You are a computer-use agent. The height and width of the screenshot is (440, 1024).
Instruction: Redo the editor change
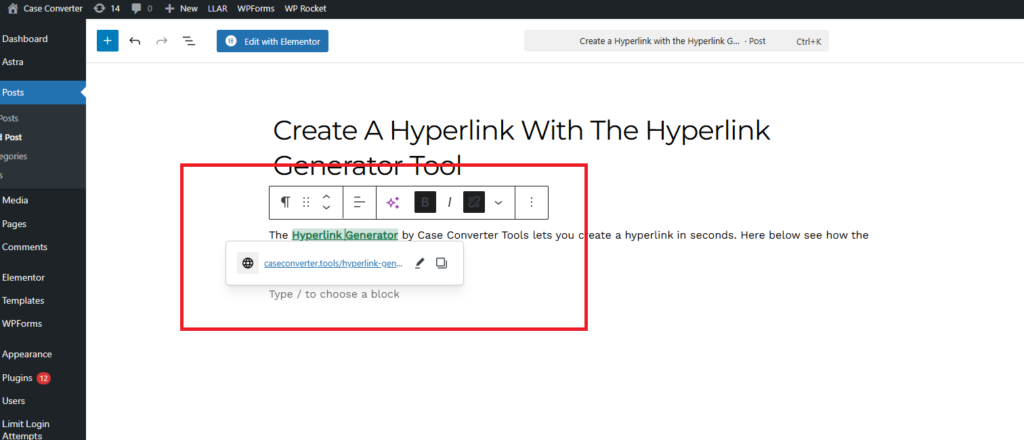(x=161, y=40)
